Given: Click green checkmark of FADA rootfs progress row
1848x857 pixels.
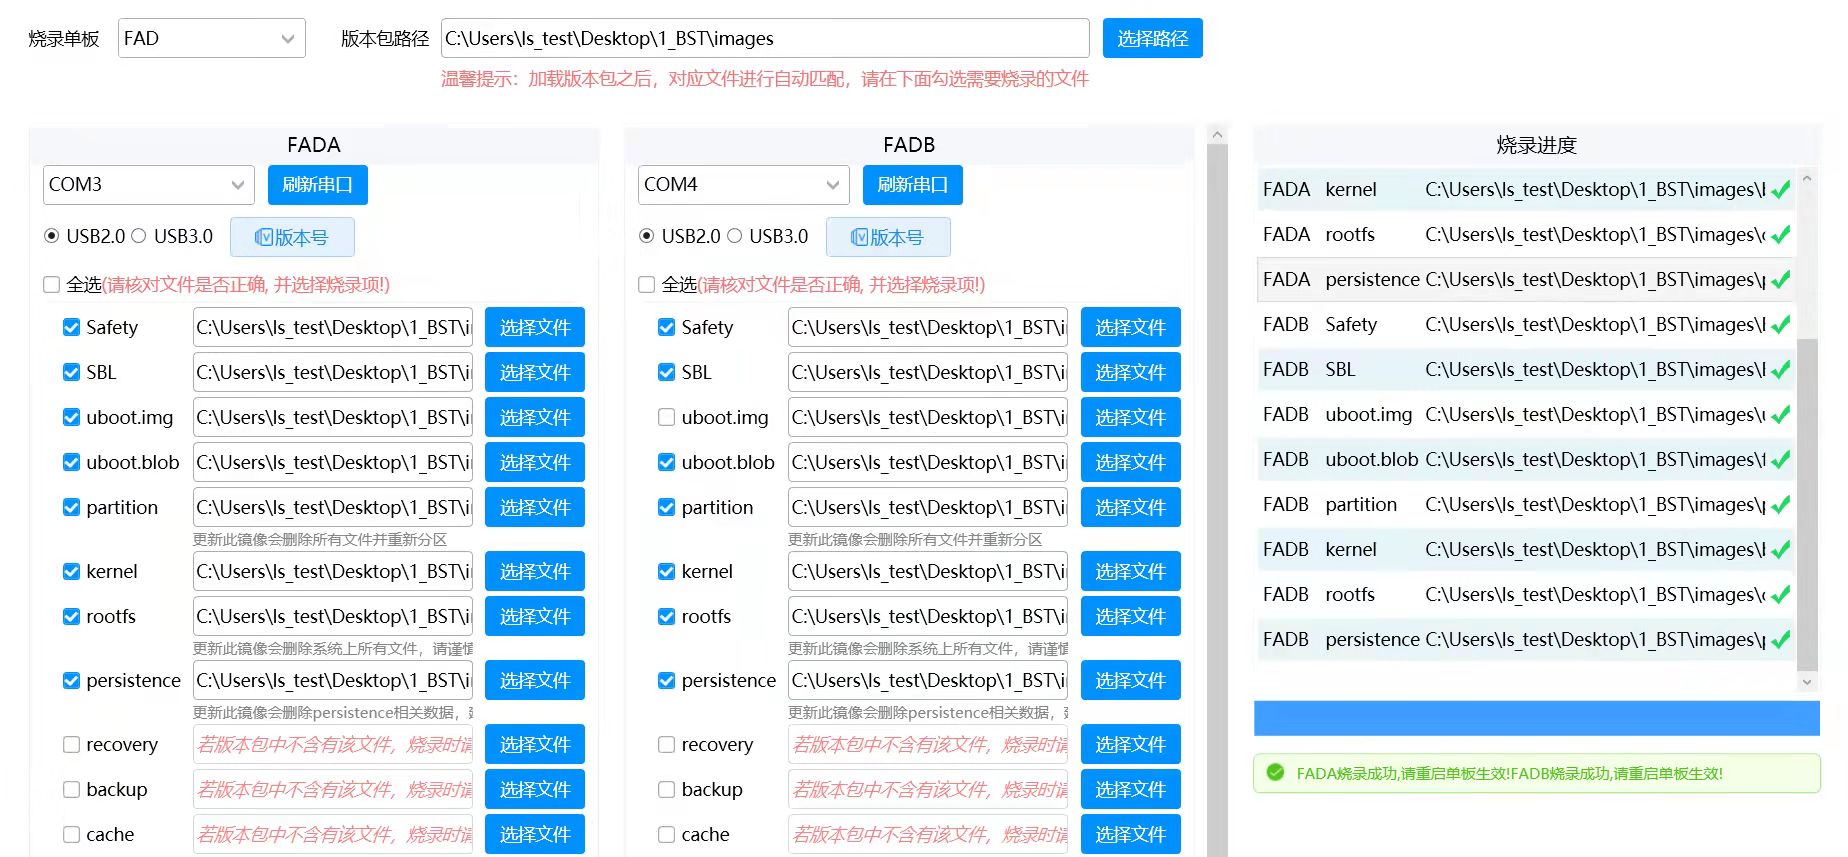Looking at the screenshot, I should (x=1780, y=235).
